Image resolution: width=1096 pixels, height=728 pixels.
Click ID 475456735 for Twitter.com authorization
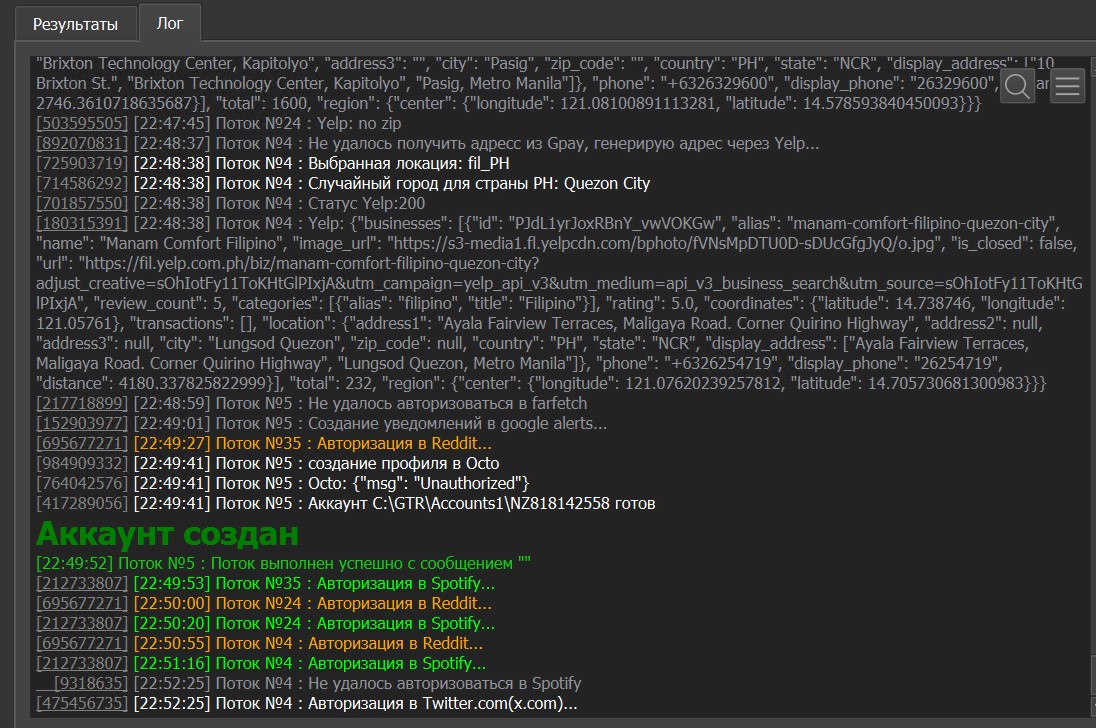click(82, 704)
